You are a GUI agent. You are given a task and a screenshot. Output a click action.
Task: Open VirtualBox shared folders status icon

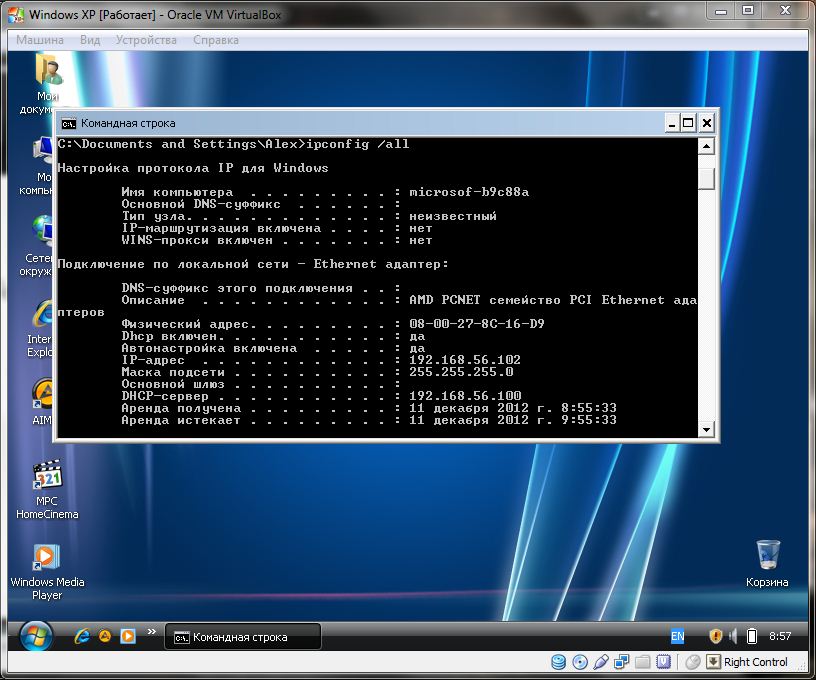[x=642, y=662]
